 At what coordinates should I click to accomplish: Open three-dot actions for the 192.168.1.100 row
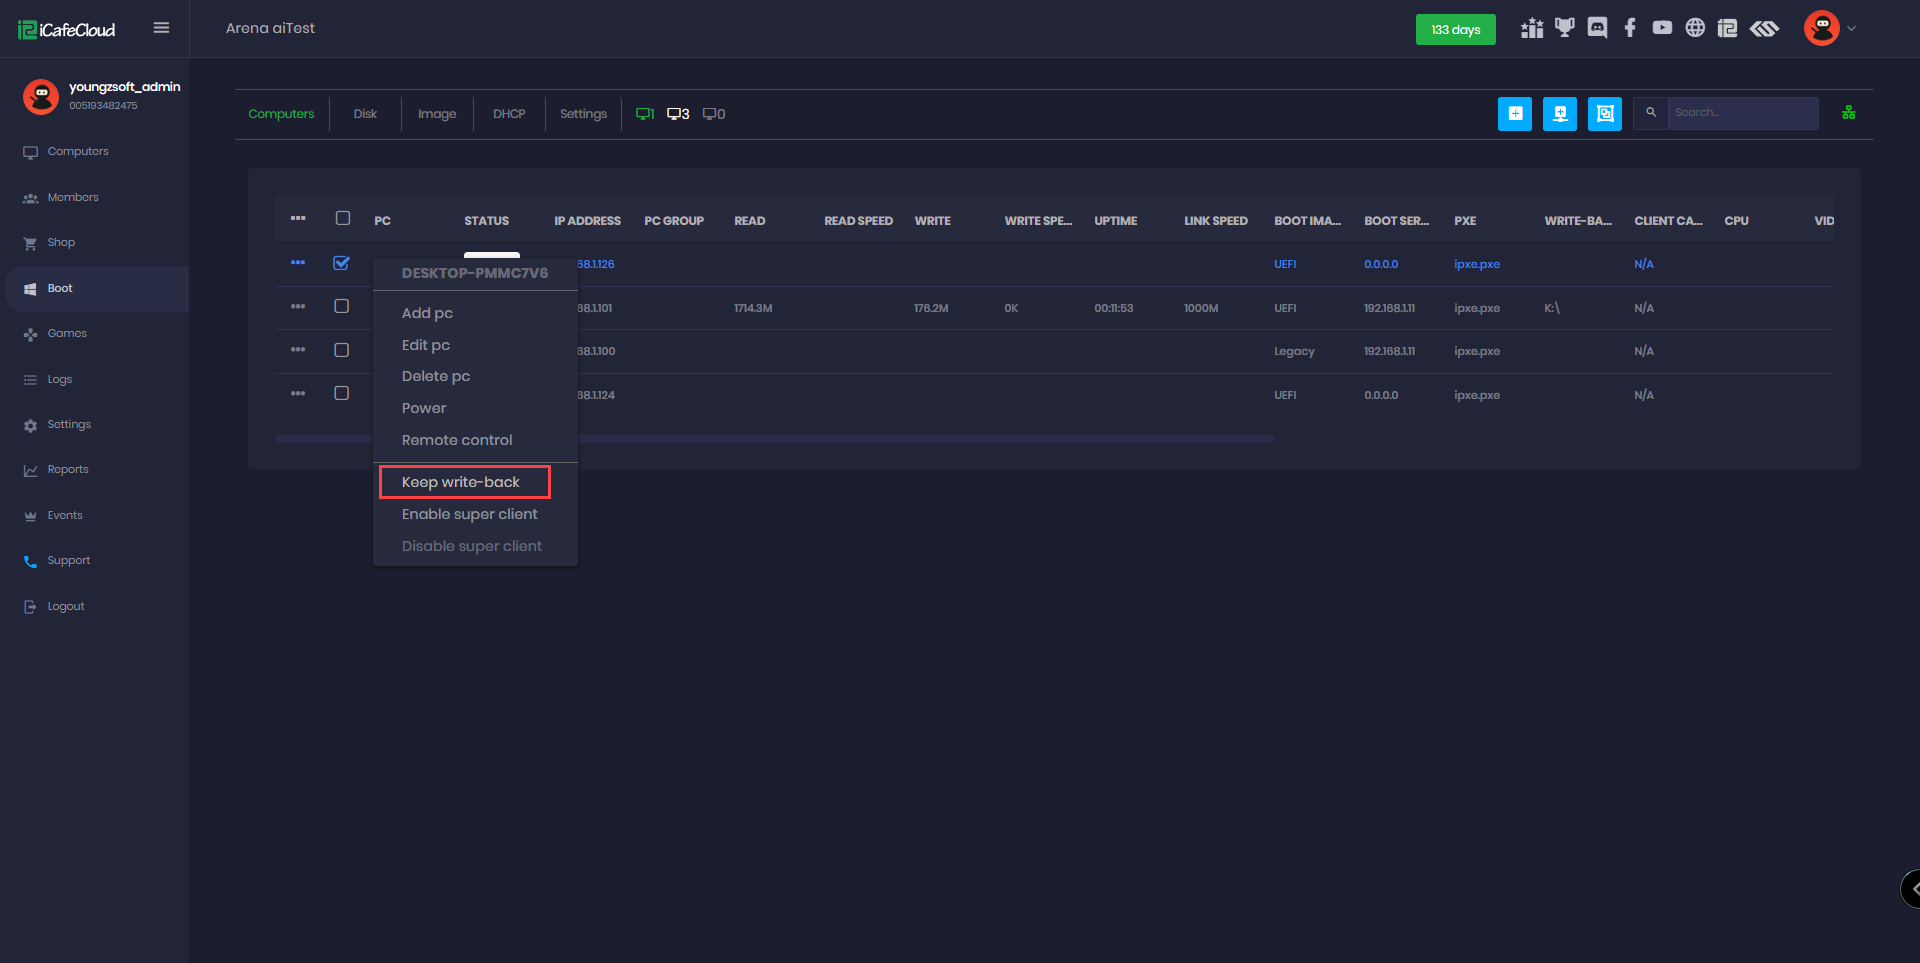coord(298,350)
